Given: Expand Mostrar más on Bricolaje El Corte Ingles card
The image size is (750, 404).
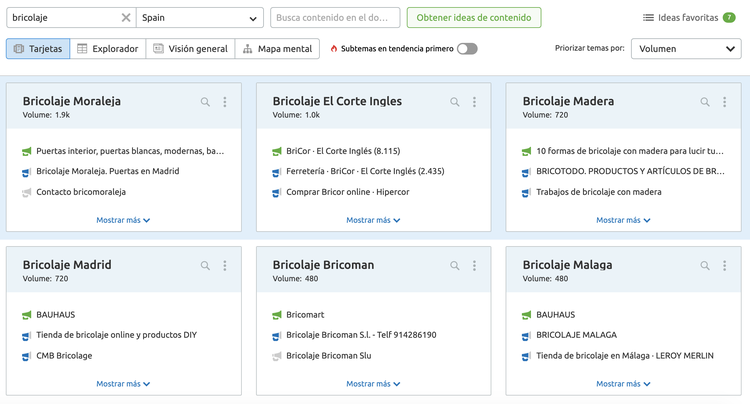Looking at the screenshot, I should tap(373, 220).
